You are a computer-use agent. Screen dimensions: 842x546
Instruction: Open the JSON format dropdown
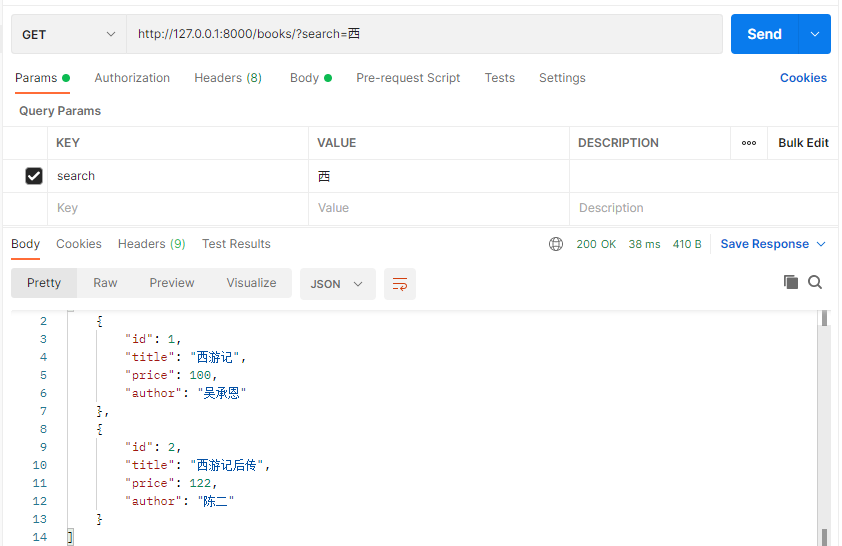click(x=337, y=284)
